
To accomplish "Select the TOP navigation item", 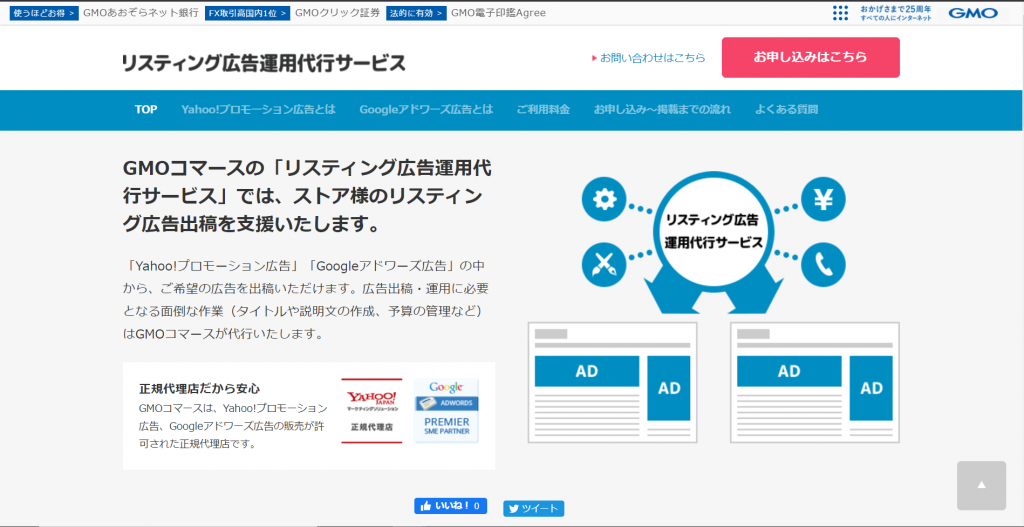I will 146,110.
